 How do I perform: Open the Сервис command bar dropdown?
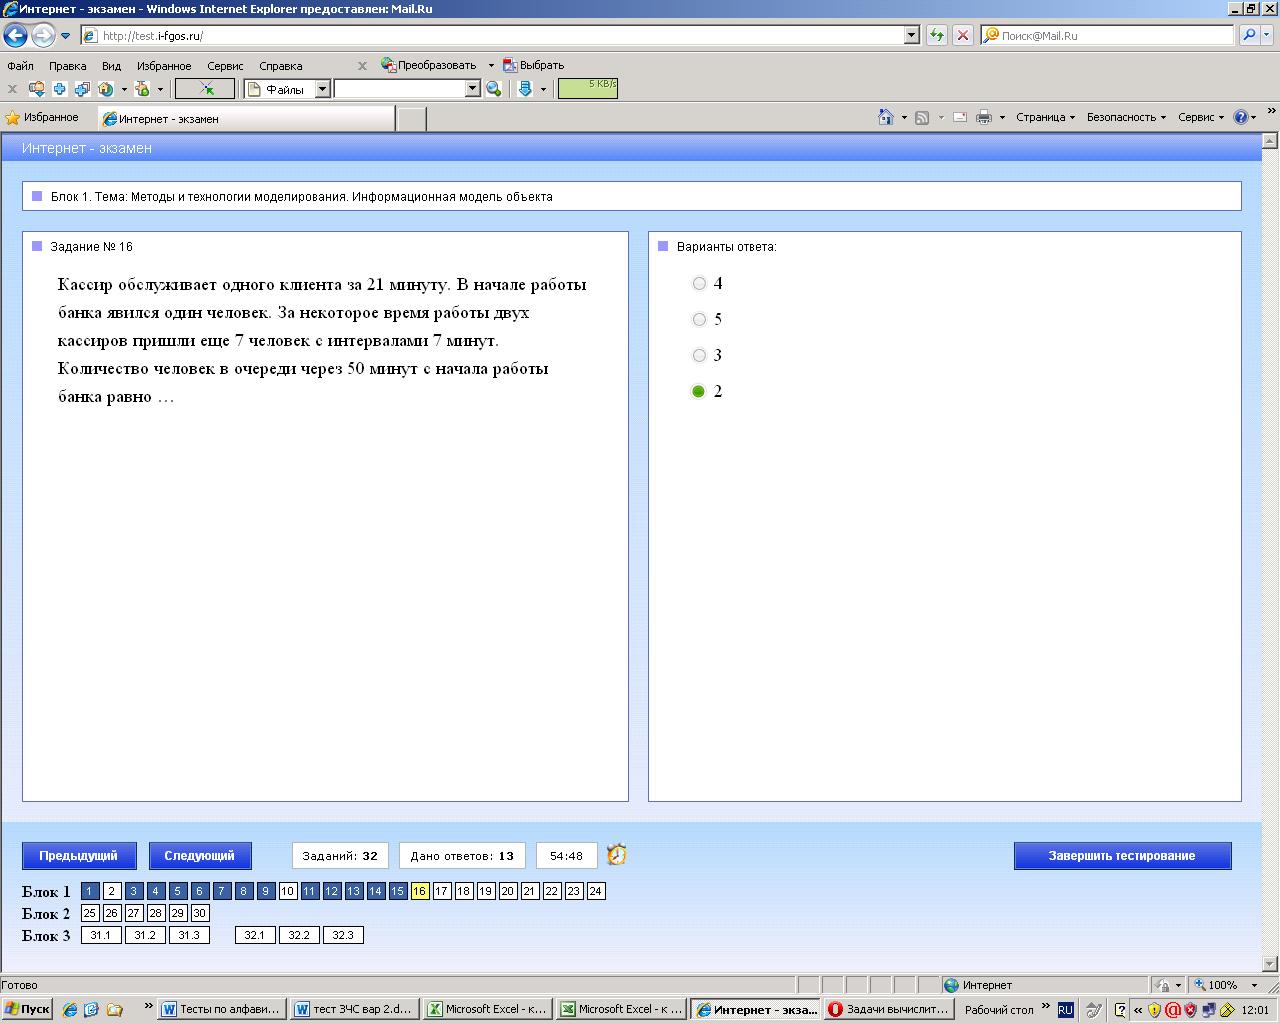[1201, 117]
